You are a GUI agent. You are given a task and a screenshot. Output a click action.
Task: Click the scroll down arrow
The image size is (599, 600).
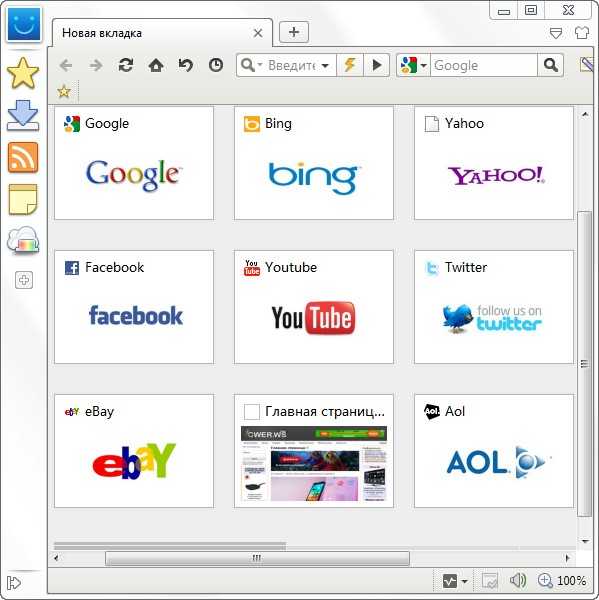585,541
